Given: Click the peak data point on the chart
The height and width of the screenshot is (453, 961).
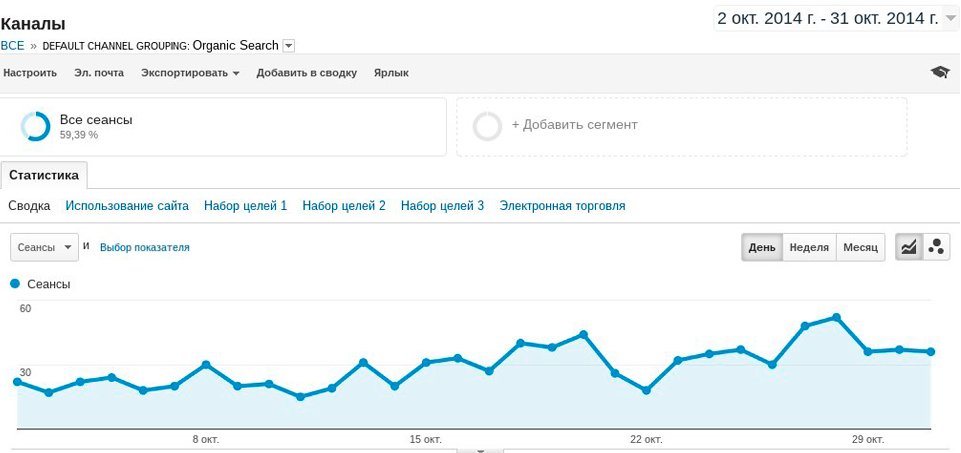Looking at the screenshot, I should pos(836,317).
